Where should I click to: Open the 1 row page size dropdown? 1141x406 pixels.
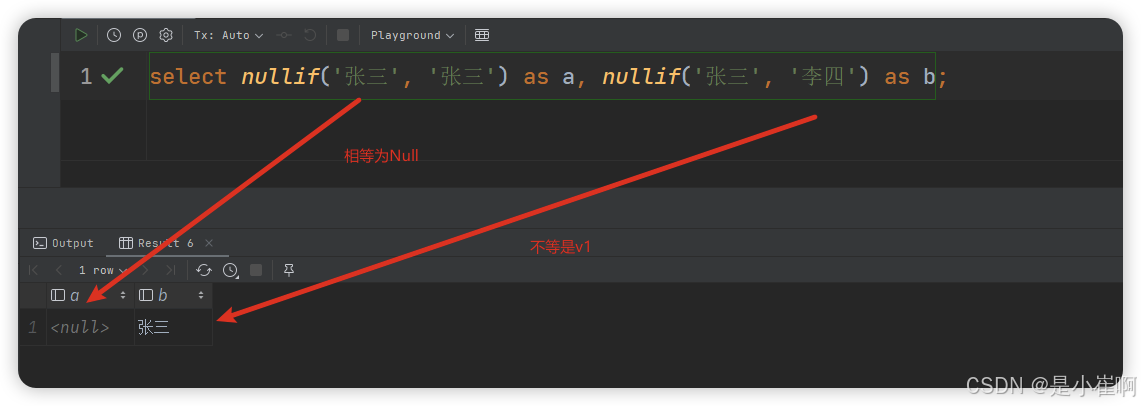(x=103, y=270)
